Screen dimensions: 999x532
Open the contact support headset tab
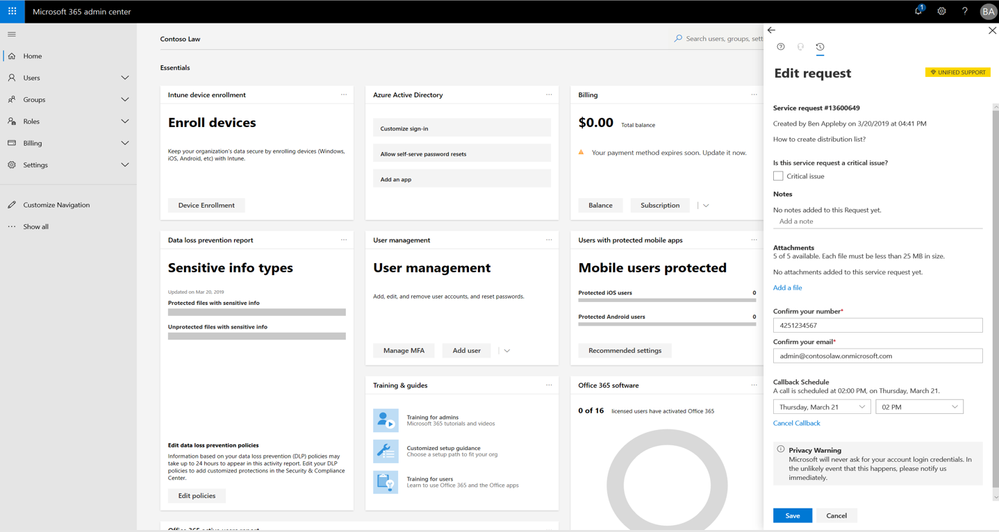[x=800, y=47]
